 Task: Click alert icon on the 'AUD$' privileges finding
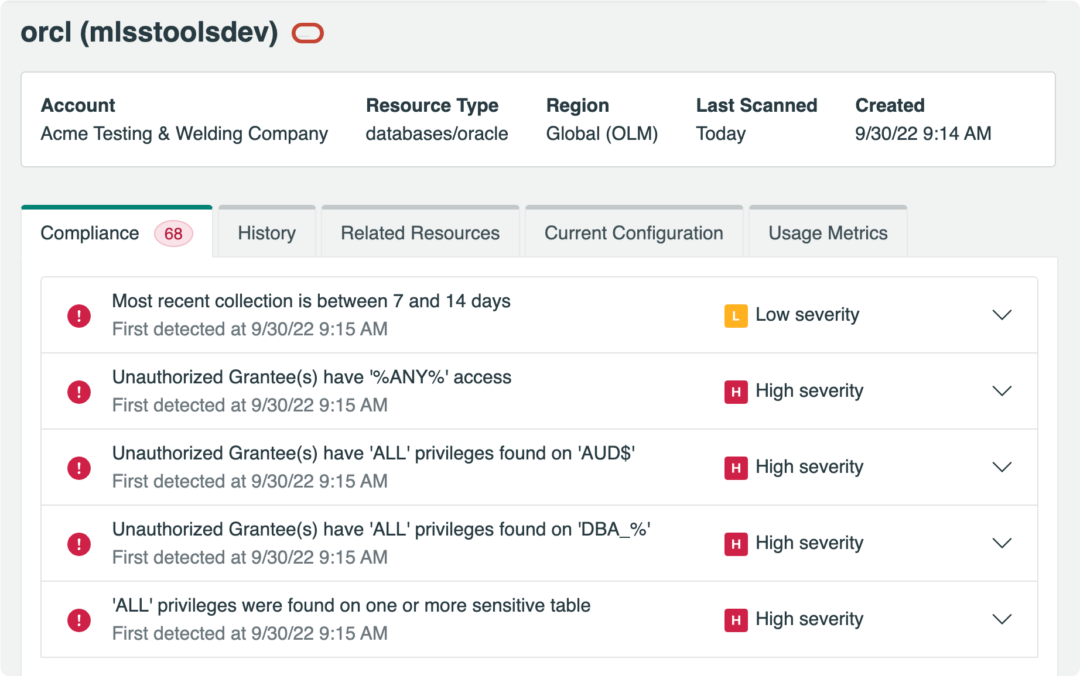pyautogui.click(x=79, y=467)
